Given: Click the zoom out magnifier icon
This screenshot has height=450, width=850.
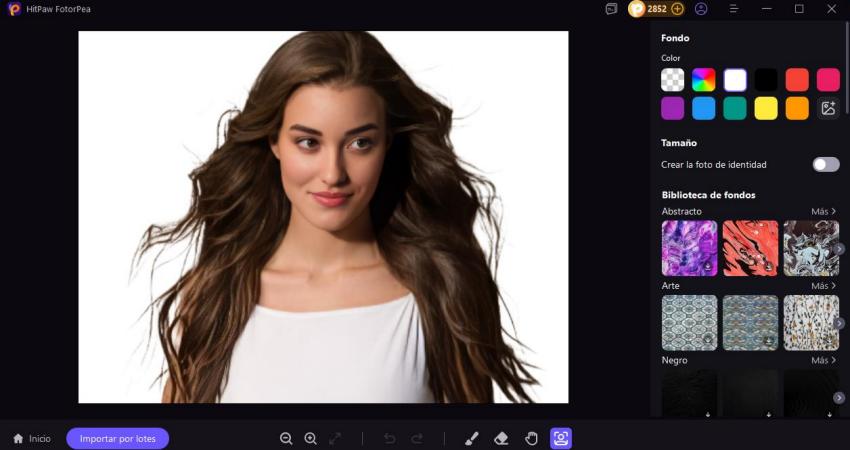Looking at the screenshot, I should [286, 438].
